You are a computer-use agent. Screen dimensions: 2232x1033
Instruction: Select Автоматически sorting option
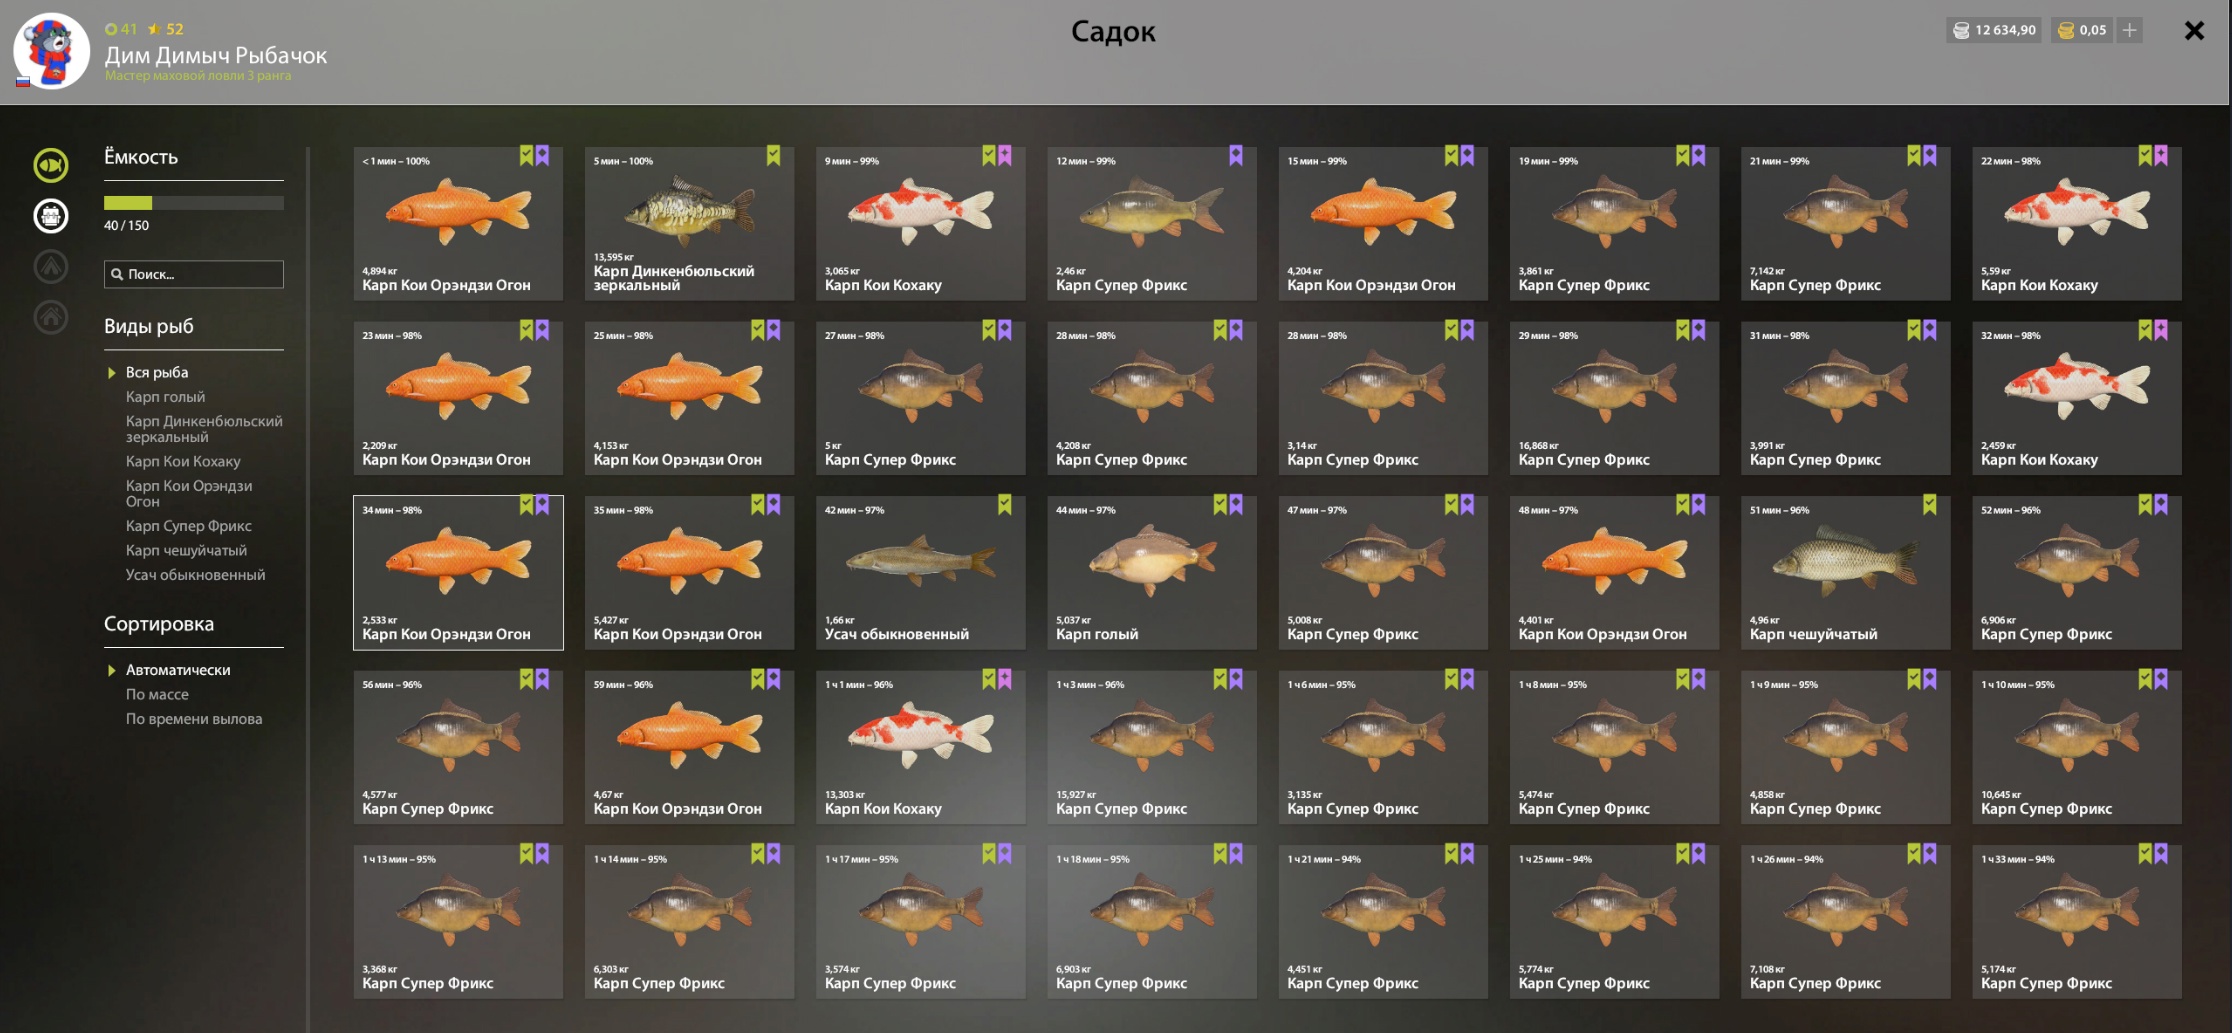(x=178, y=670)
